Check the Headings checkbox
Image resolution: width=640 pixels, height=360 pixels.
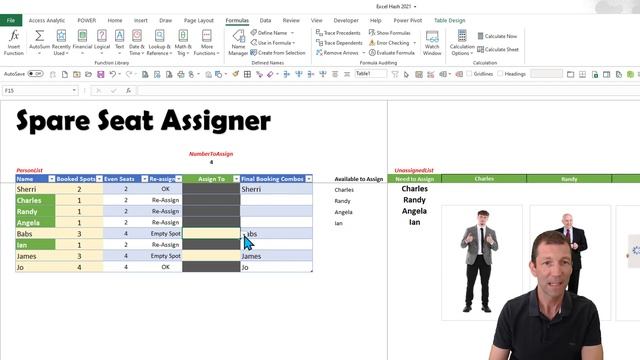click(x=500, y=73)
